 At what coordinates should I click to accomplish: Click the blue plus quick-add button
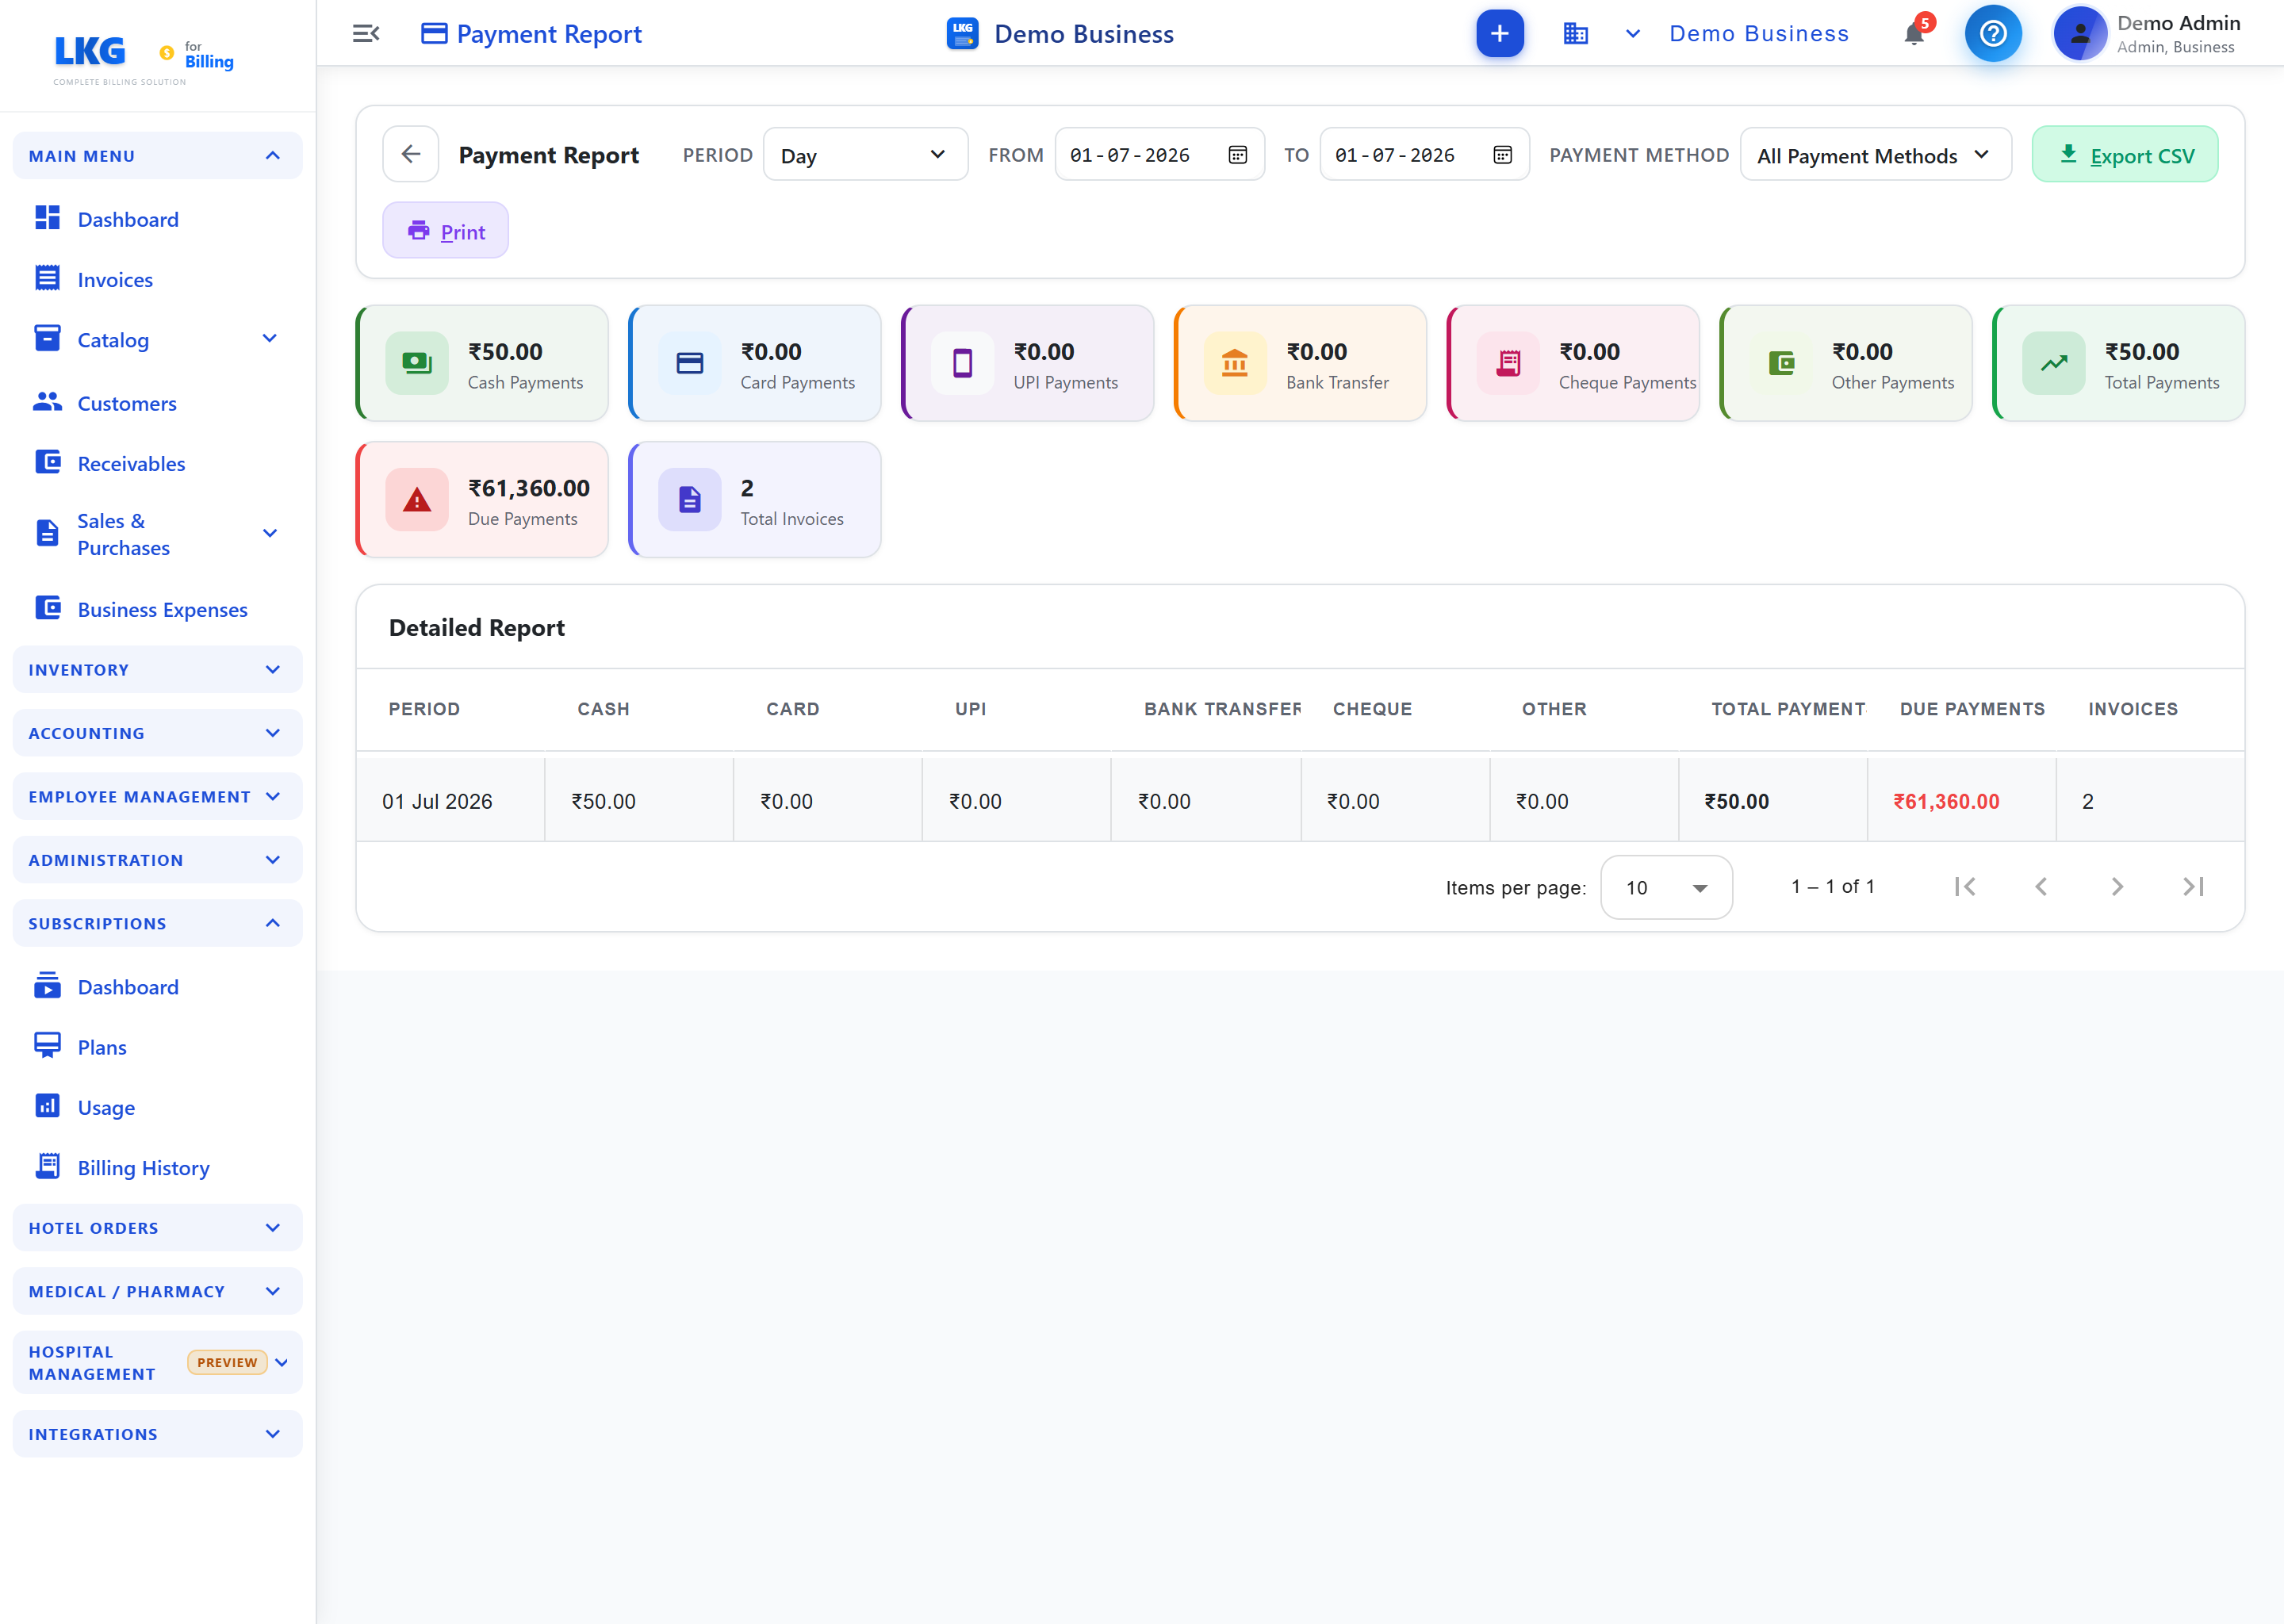pyautogui.click(x=1499, y=34)
